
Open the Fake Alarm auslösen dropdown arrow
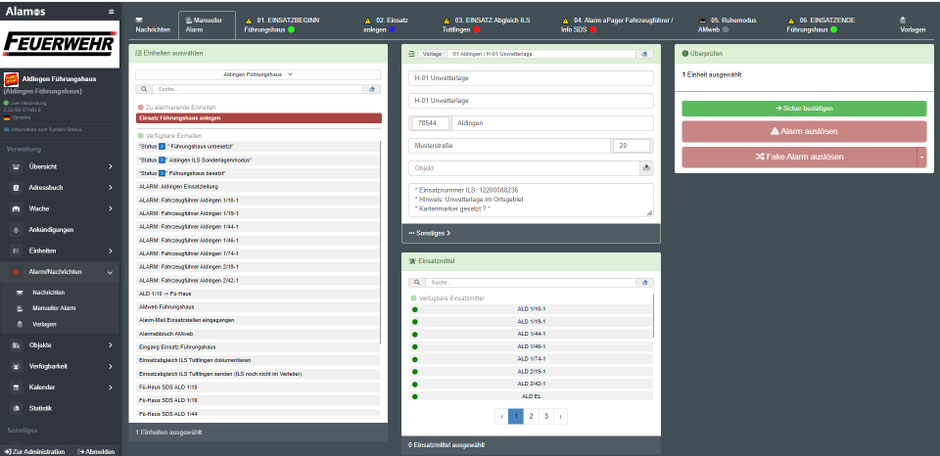click(x=922, y=157)
